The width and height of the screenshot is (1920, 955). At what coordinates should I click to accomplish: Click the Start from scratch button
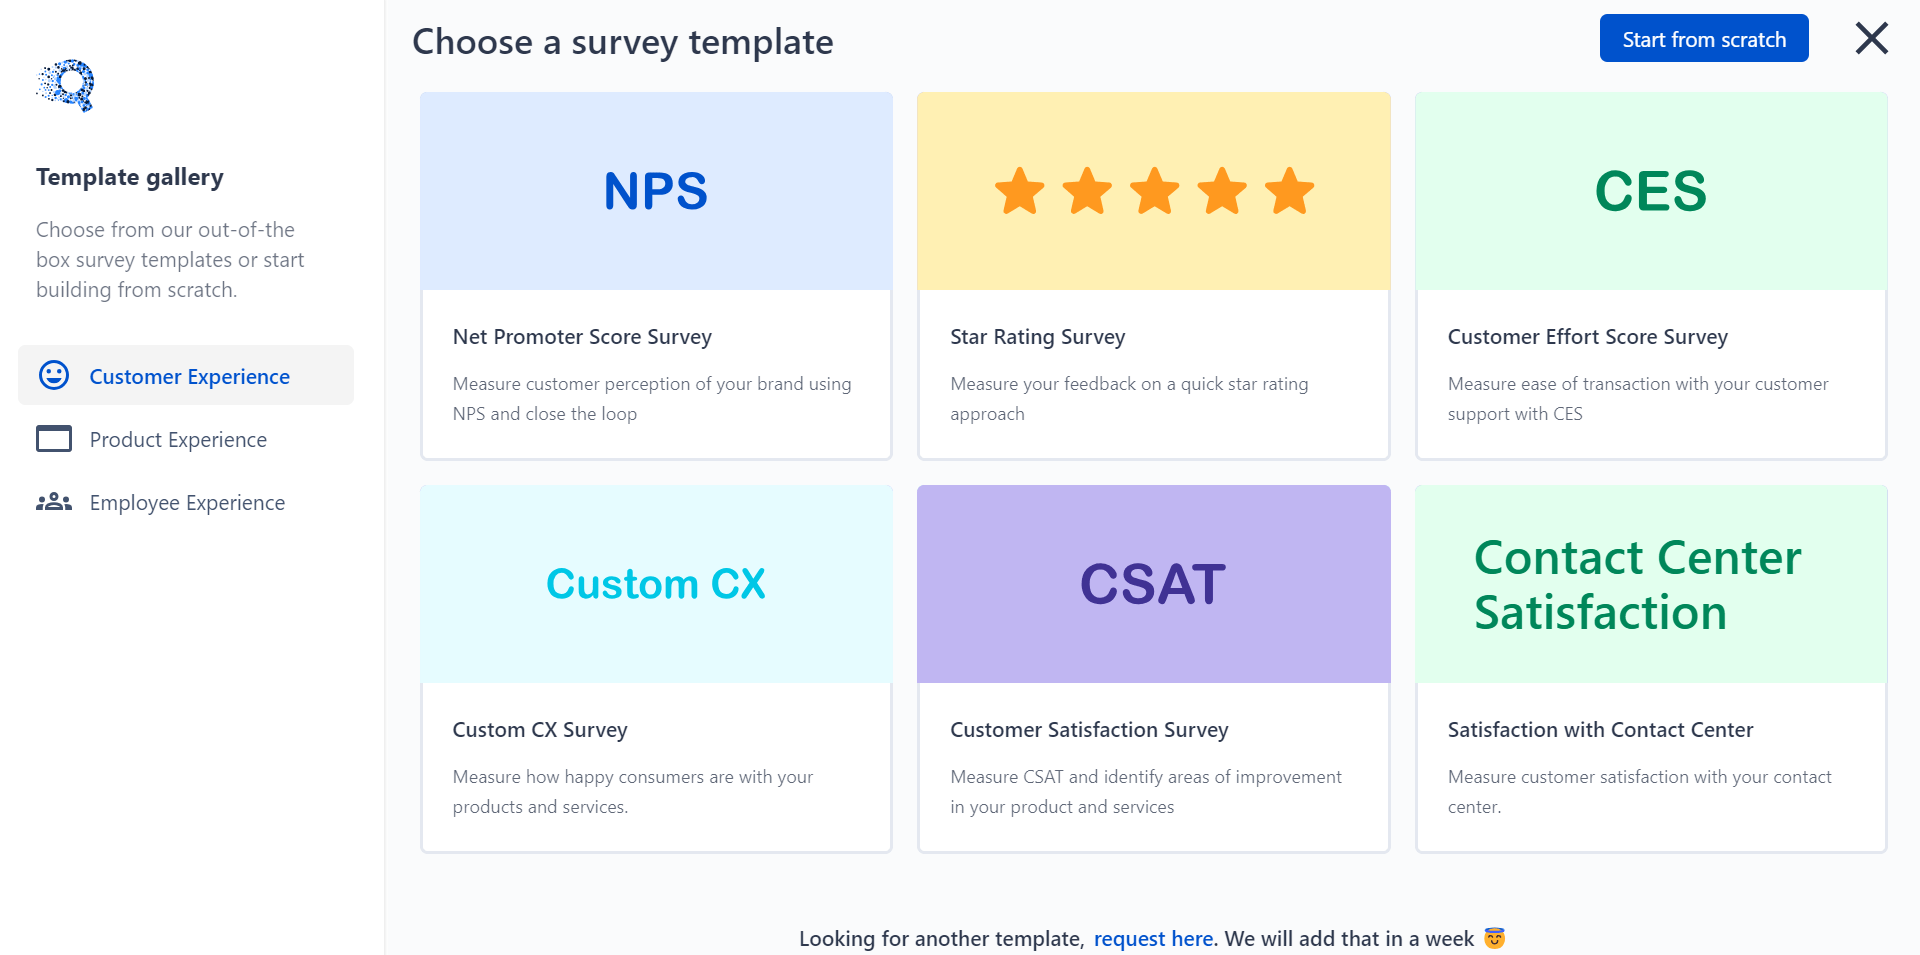(x=1703, y=38)
